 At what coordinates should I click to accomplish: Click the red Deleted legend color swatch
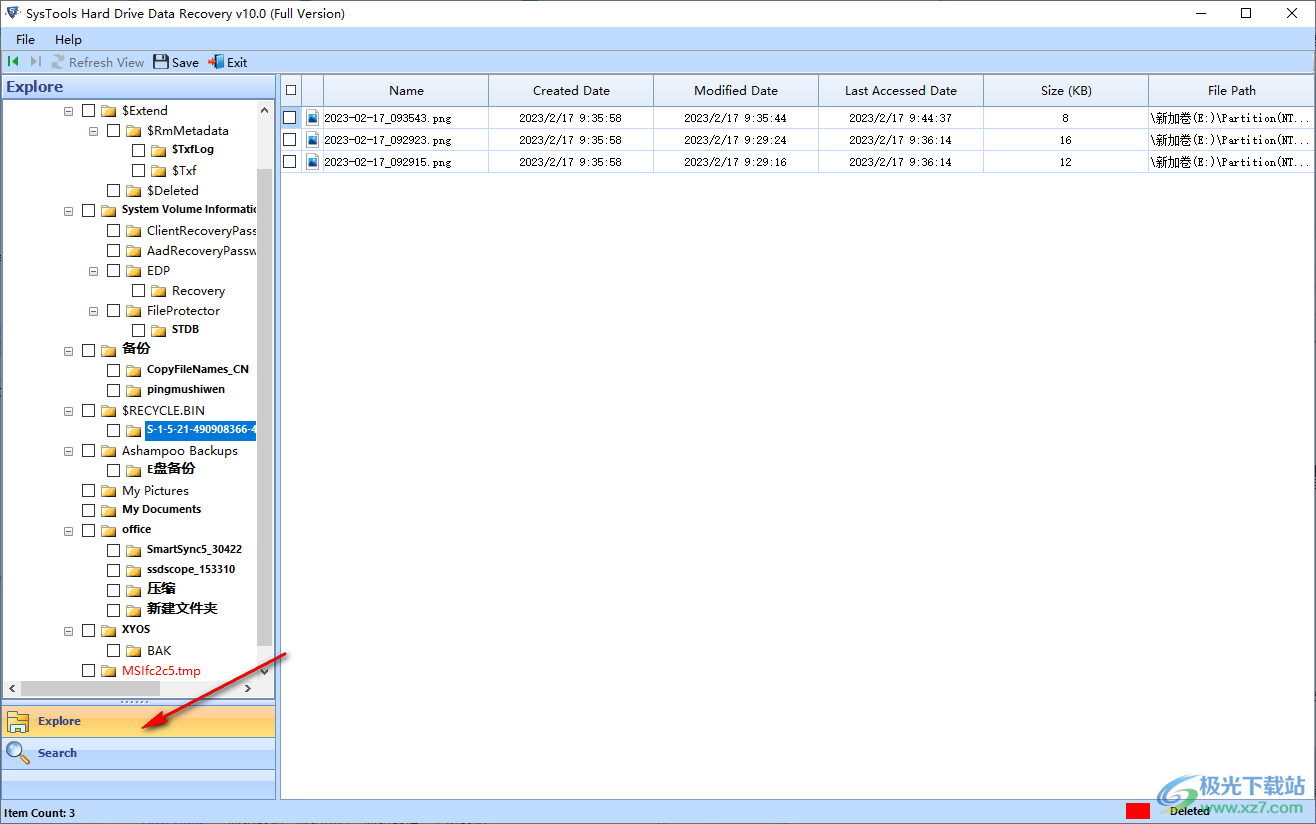click(1137, 811)
